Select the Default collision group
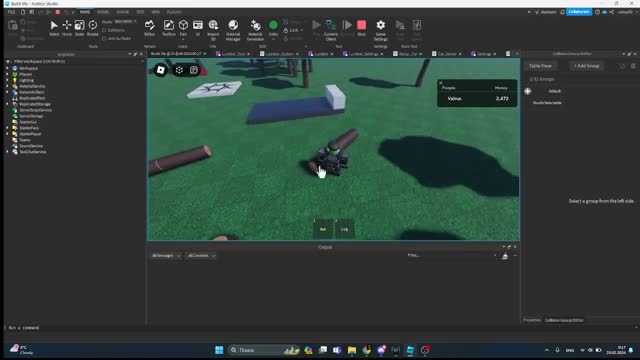 tap(554, 91)
